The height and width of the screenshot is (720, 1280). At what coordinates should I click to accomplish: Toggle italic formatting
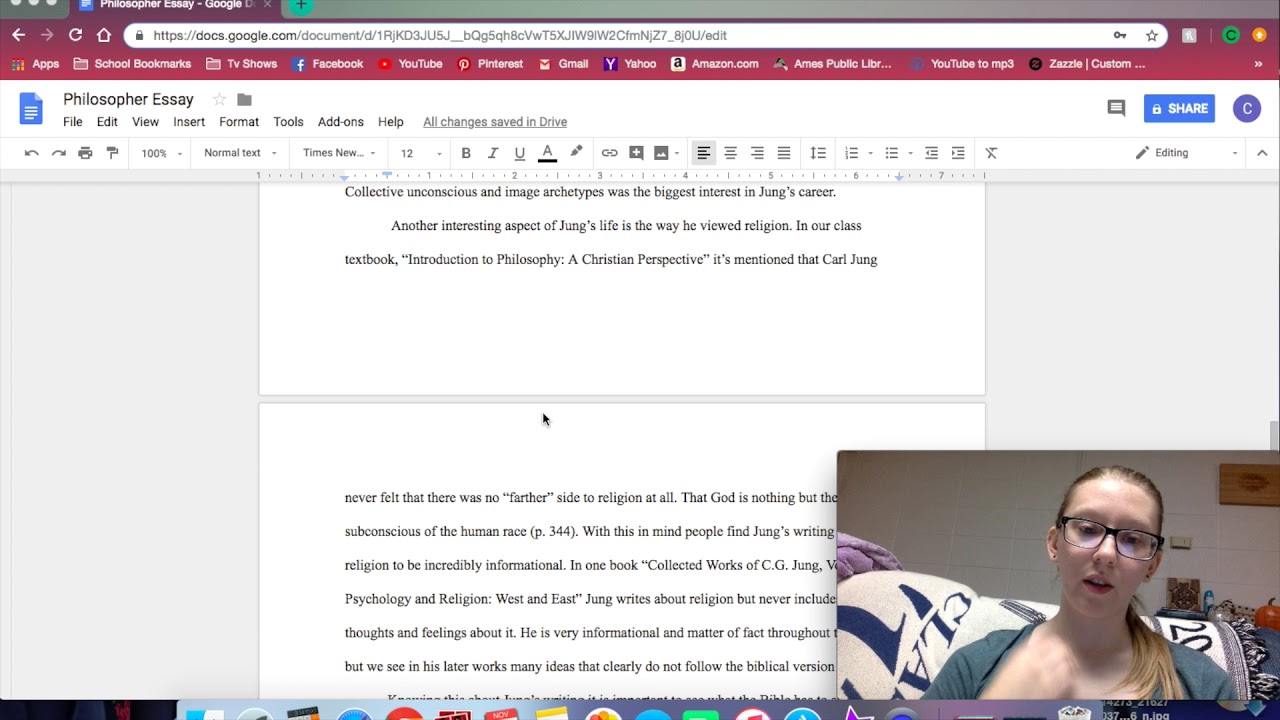(493, 153)
